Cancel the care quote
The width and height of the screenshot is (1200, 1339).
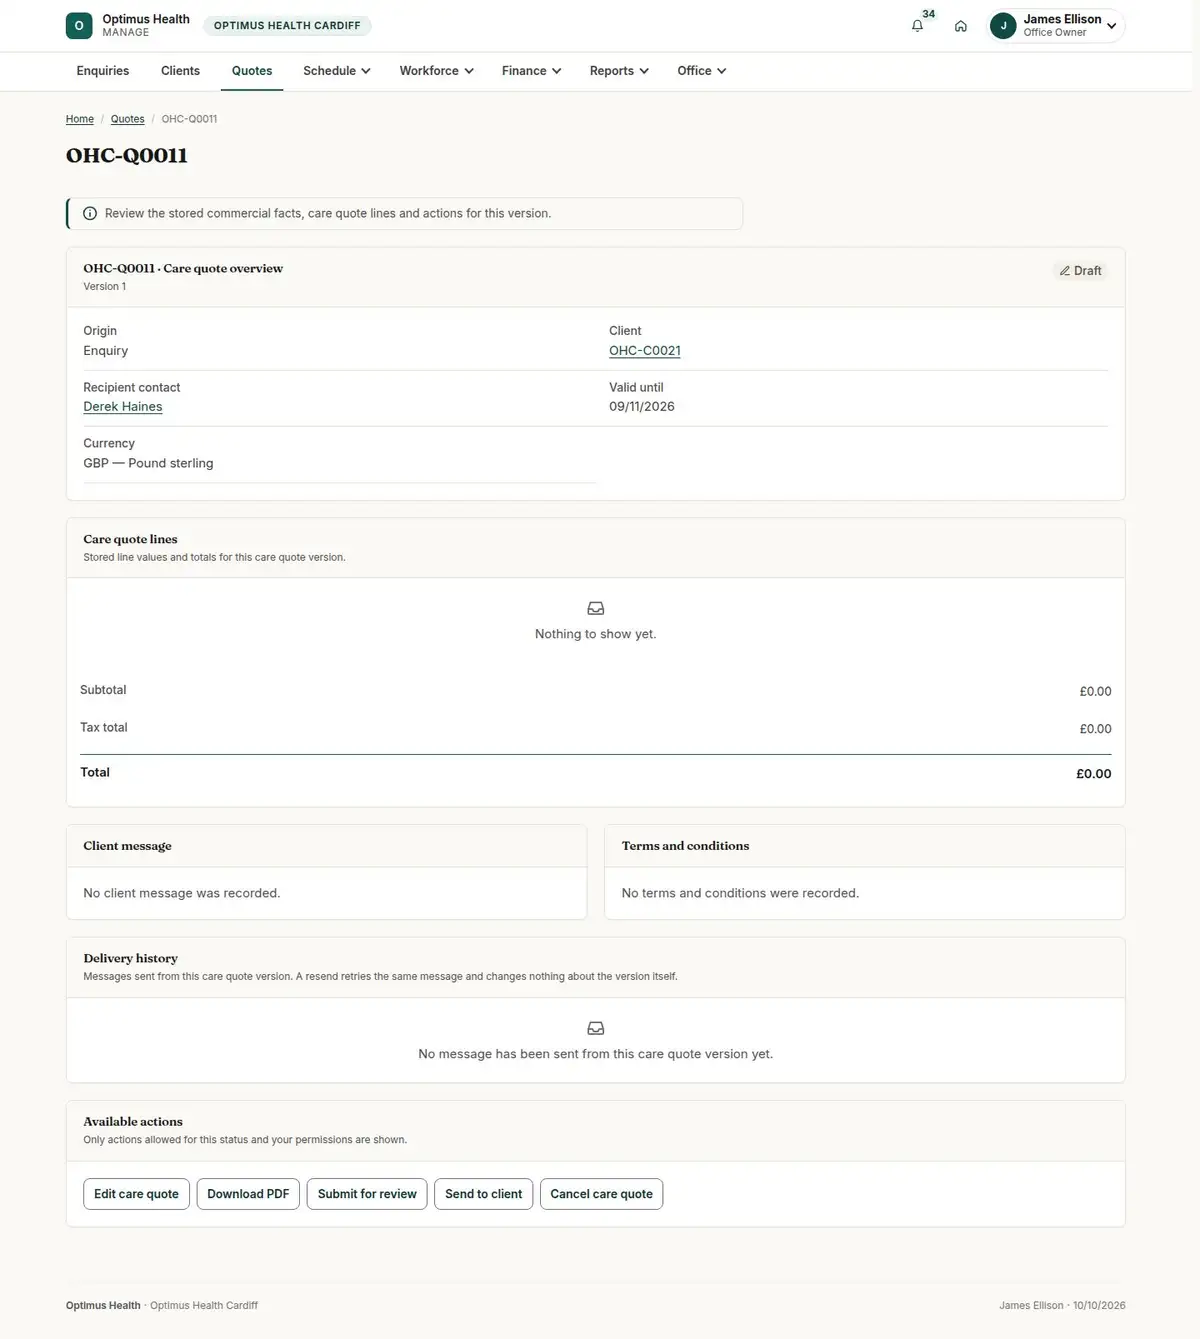click(601, 1194)
